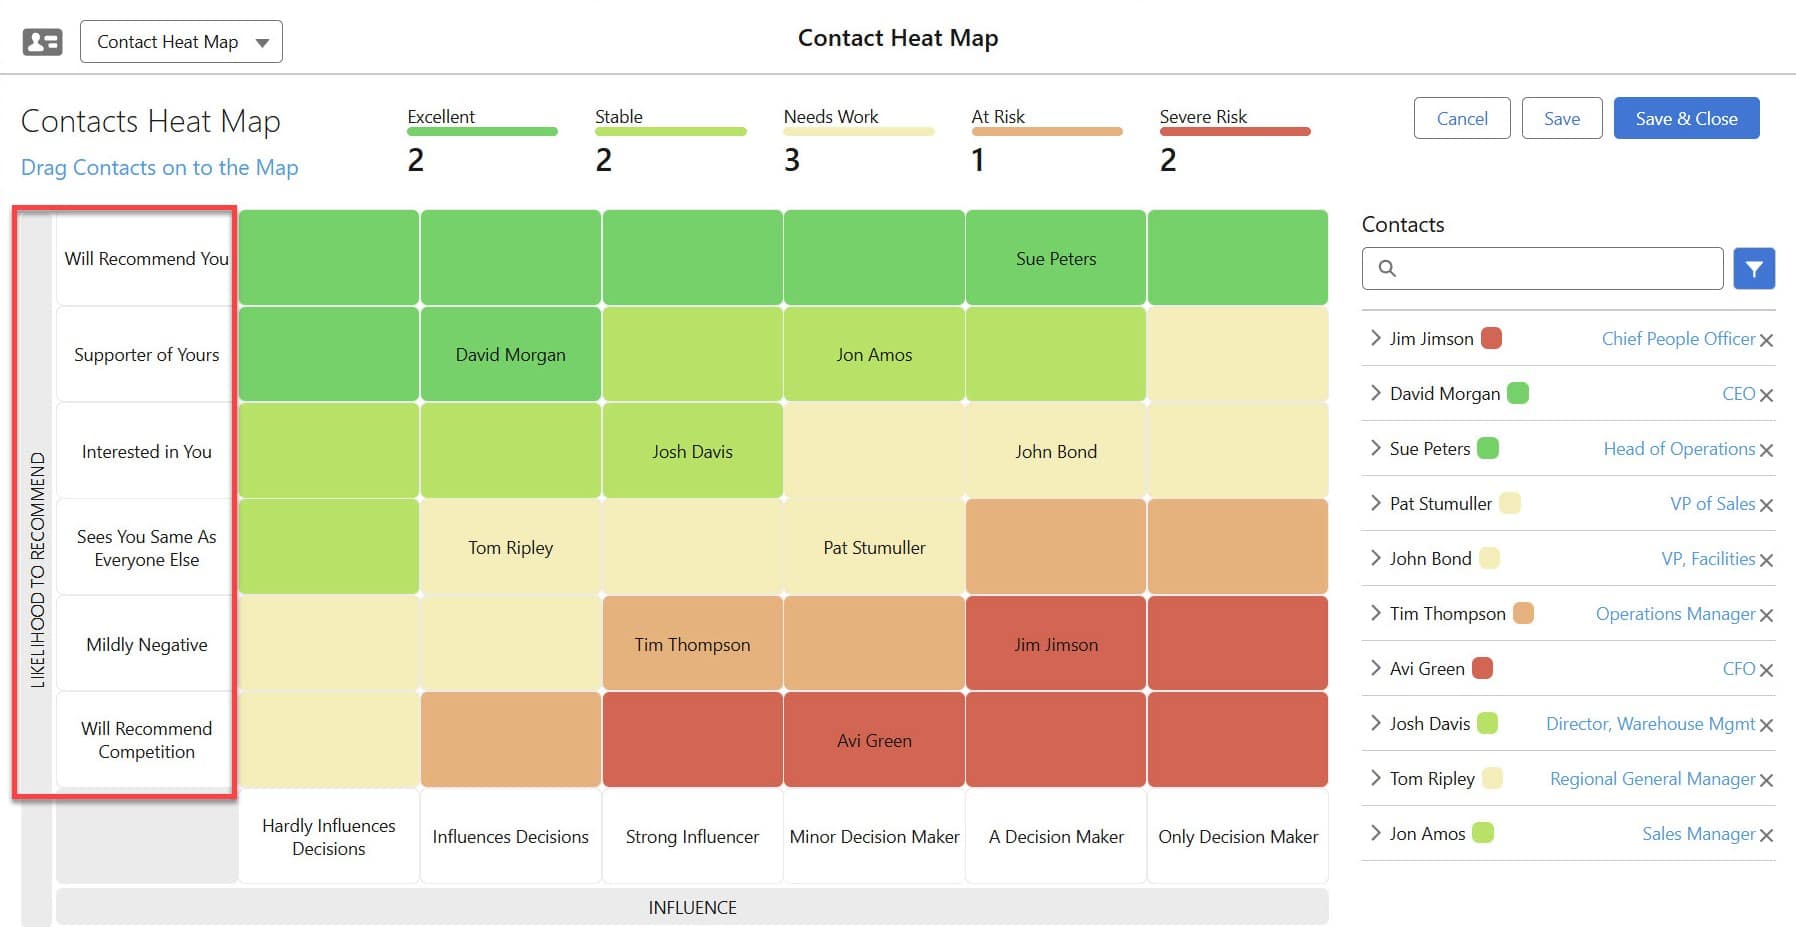Open the Chief People Officer link
1796x927 pixels.
coord(1678,339)
